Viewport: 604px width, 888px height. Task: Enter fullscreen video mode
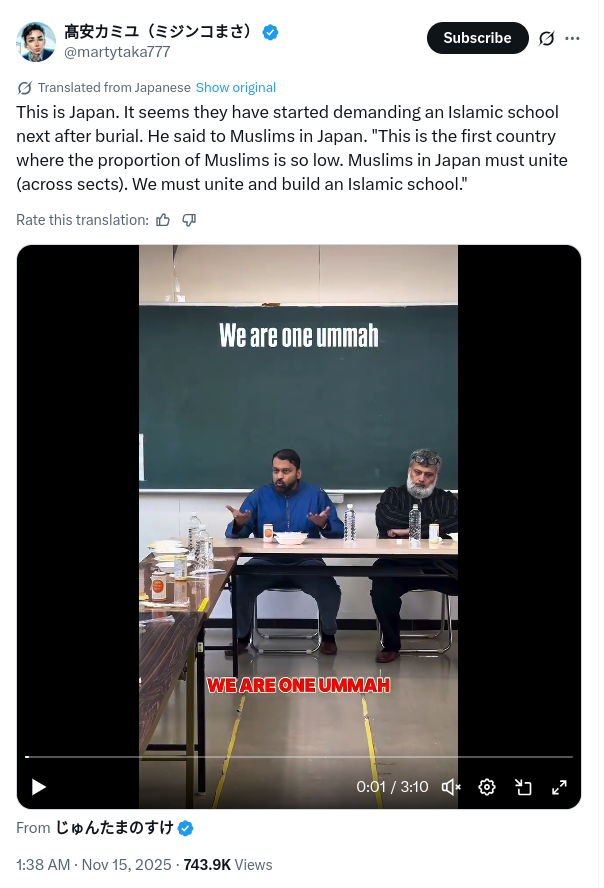[559, 787]
